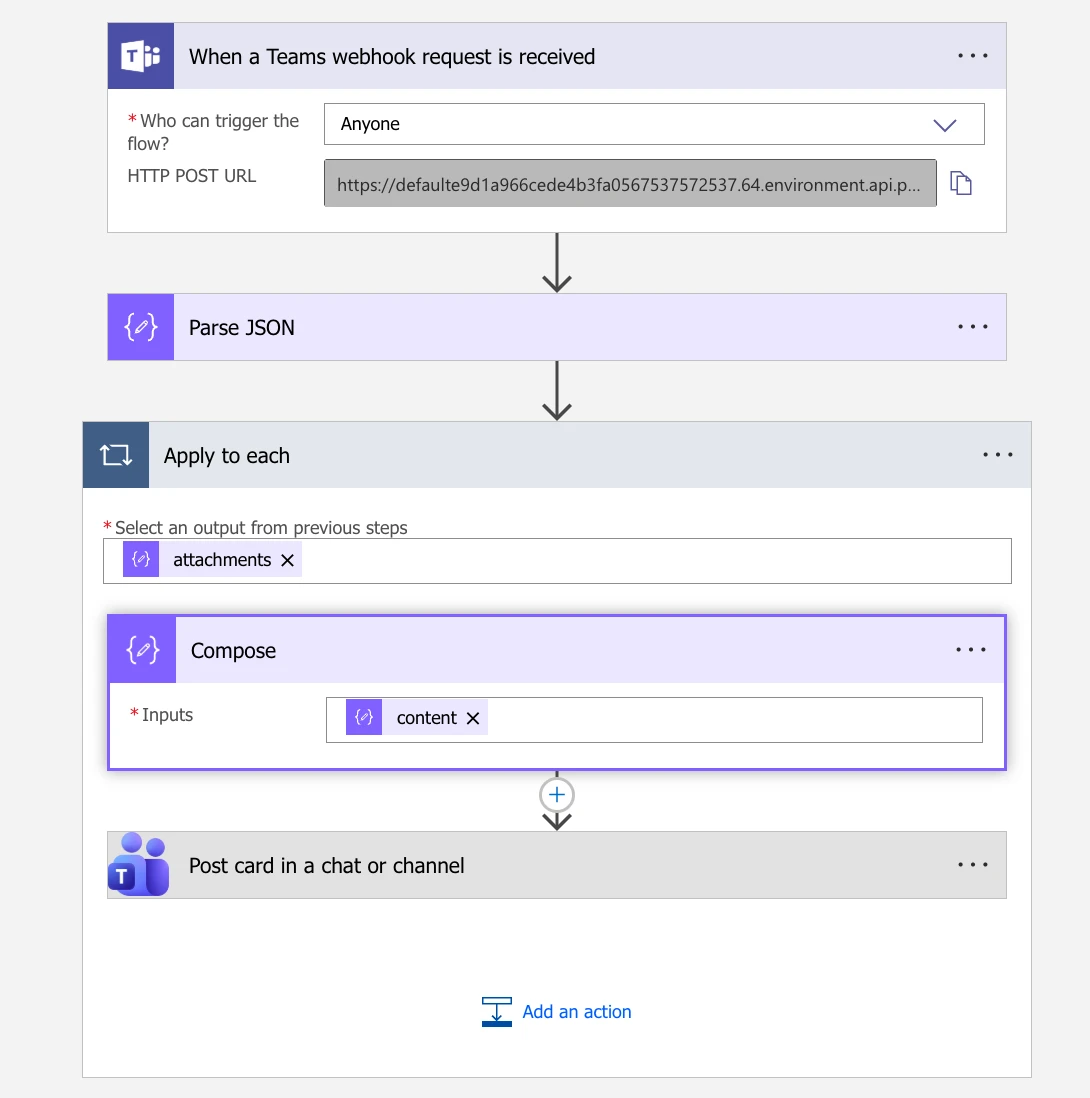Click the HTTP POST URL field

(x=630, y=183)
